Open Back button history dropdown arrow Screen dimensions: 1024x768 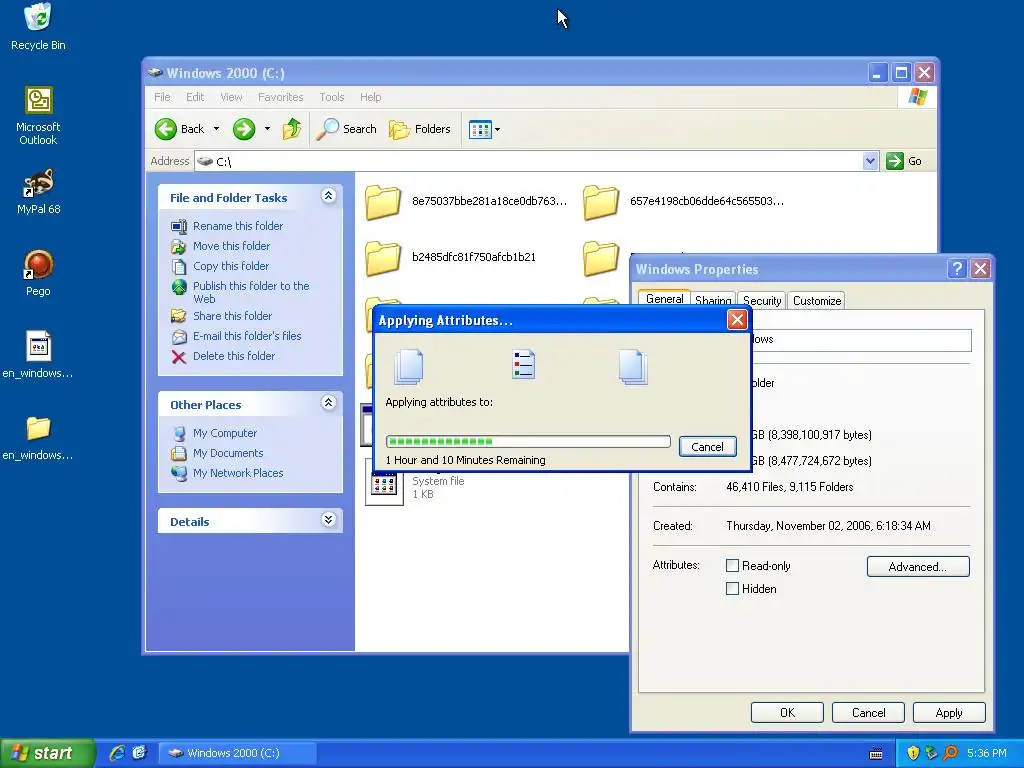coord(216,129)
